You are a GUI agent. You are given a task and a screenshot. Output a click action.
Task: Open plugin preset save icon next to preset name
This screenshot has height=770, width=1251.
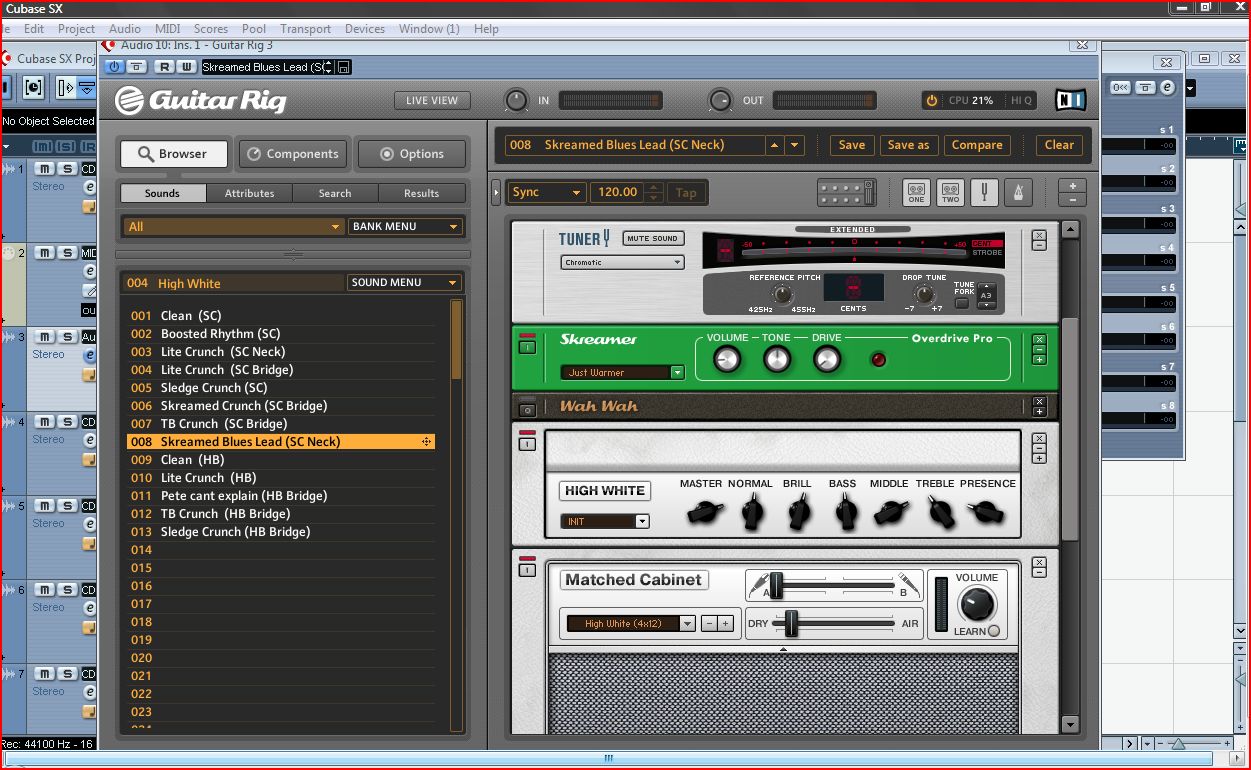point(343,67)
